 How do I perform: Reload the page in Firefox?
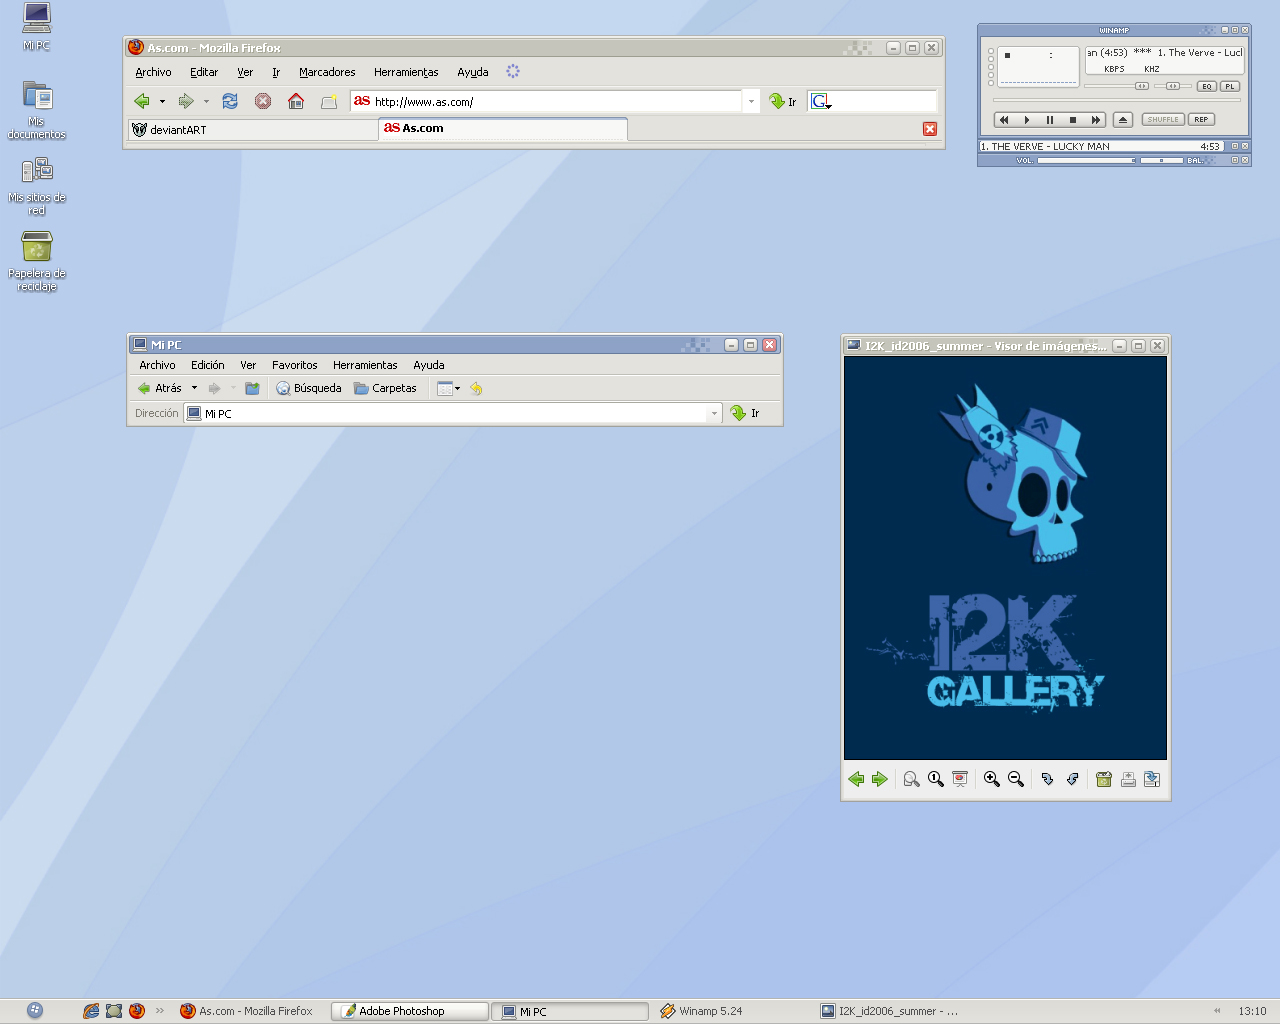click(x=230, y=101)
